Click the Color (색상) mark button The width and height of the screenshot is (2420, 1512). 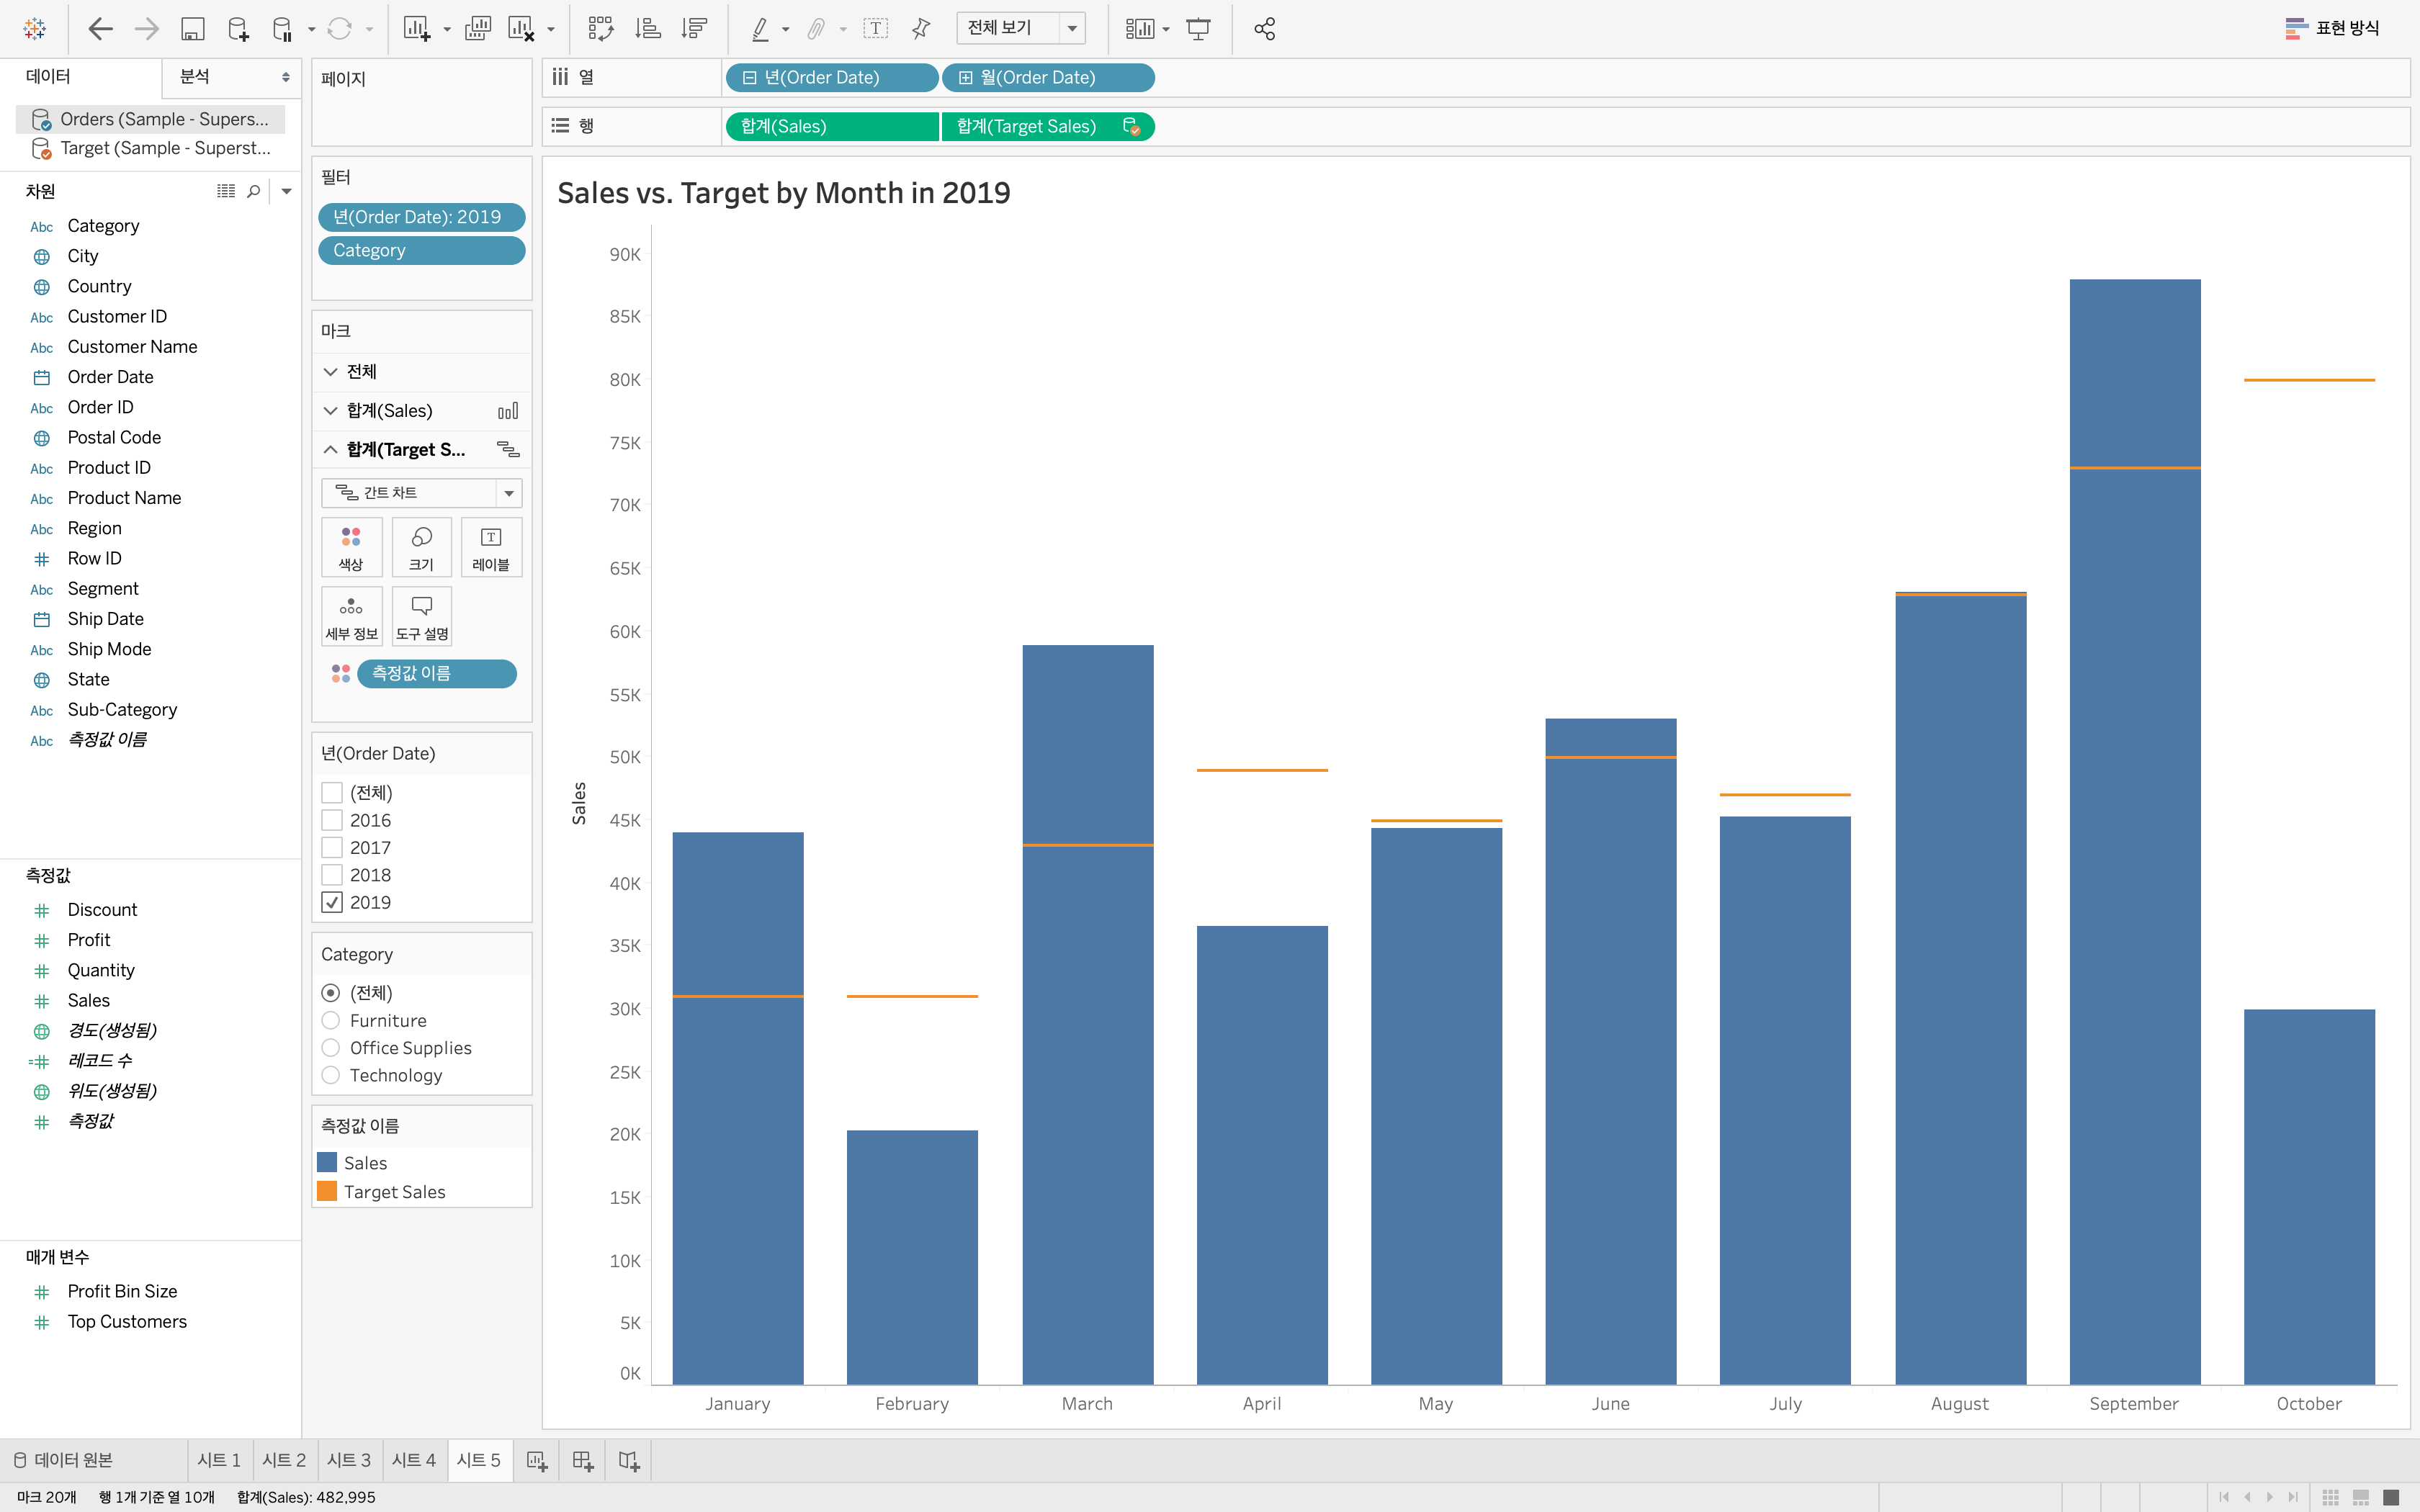point(351,547)
